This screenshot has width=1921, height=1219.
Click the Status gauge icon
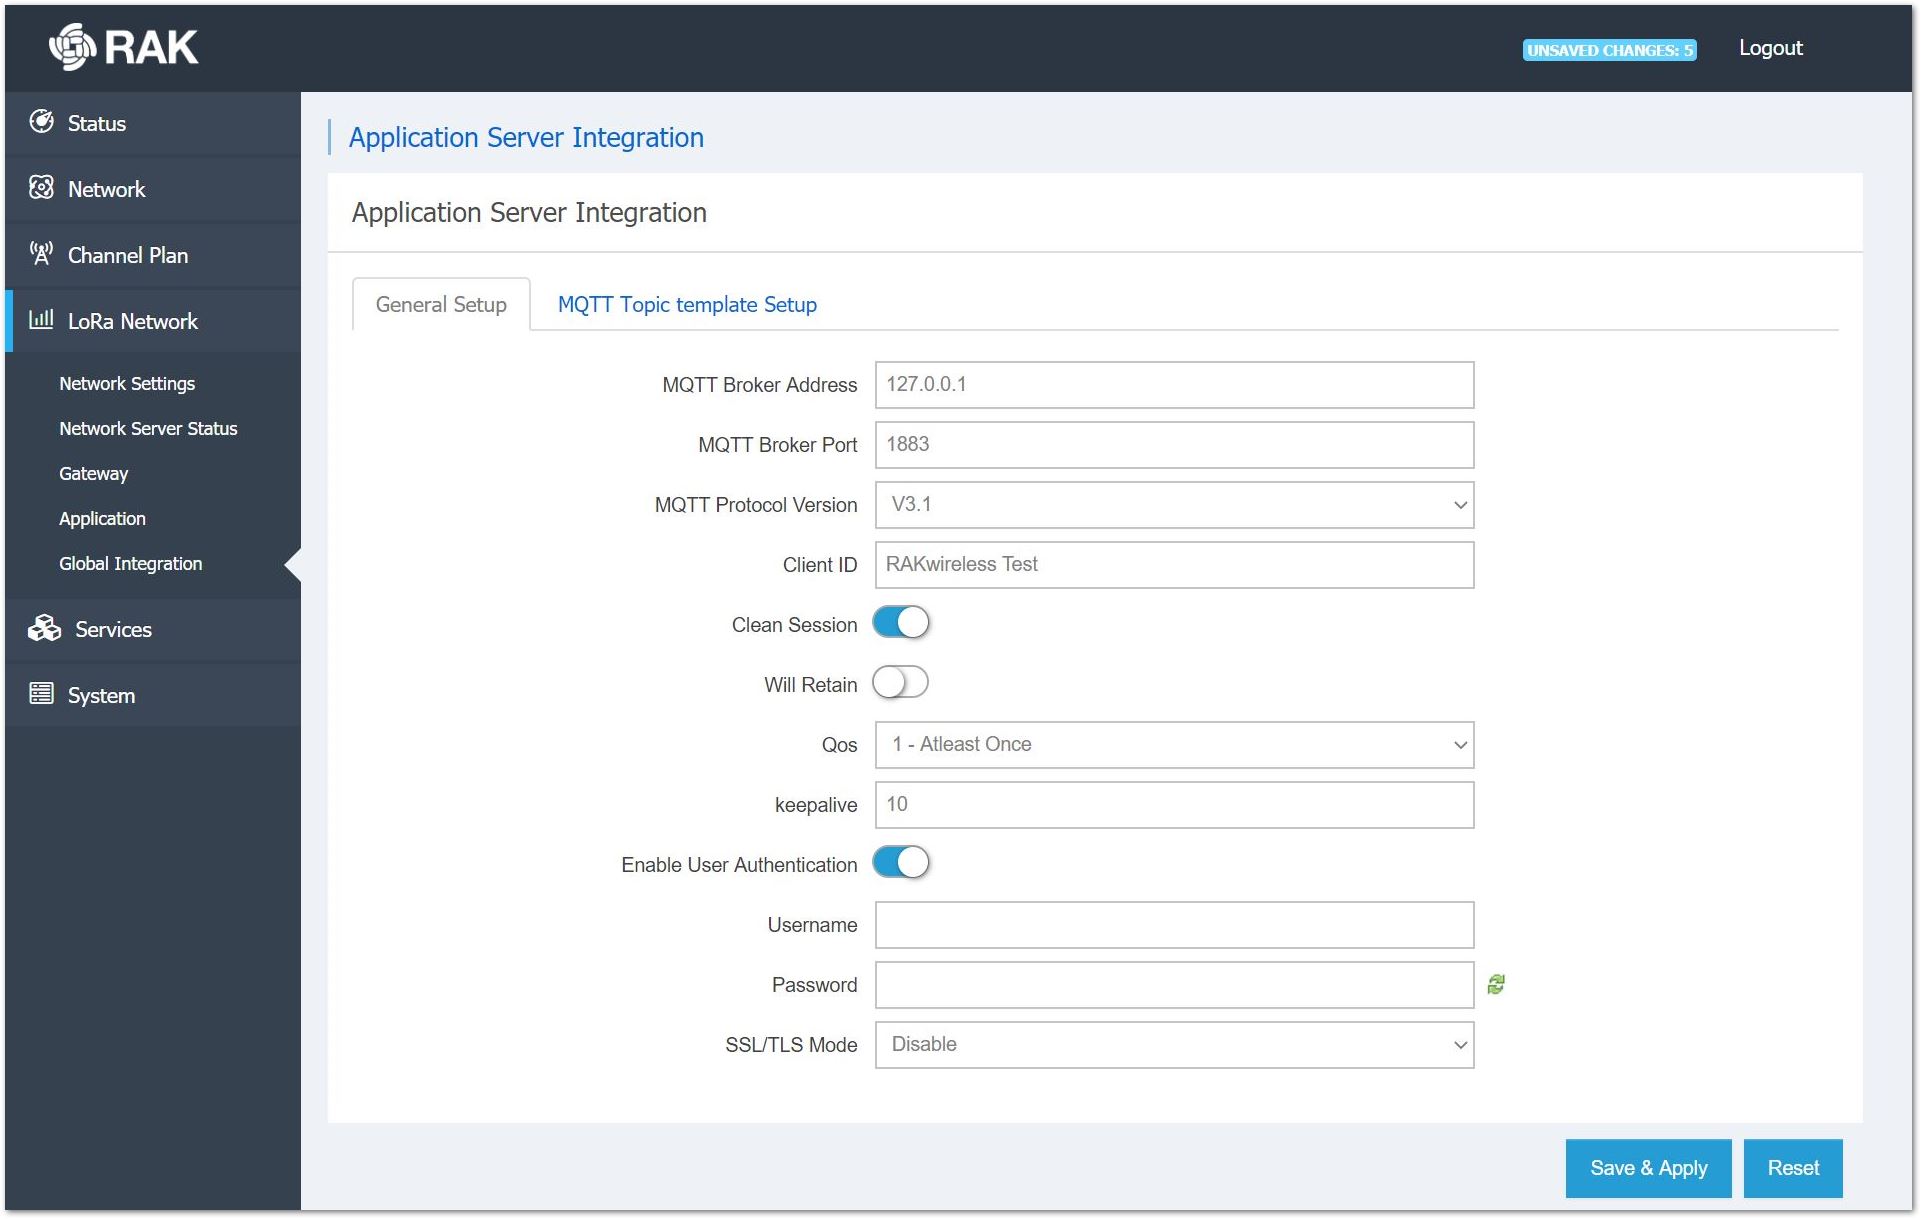pyautogui.click(x=41, y=122)
